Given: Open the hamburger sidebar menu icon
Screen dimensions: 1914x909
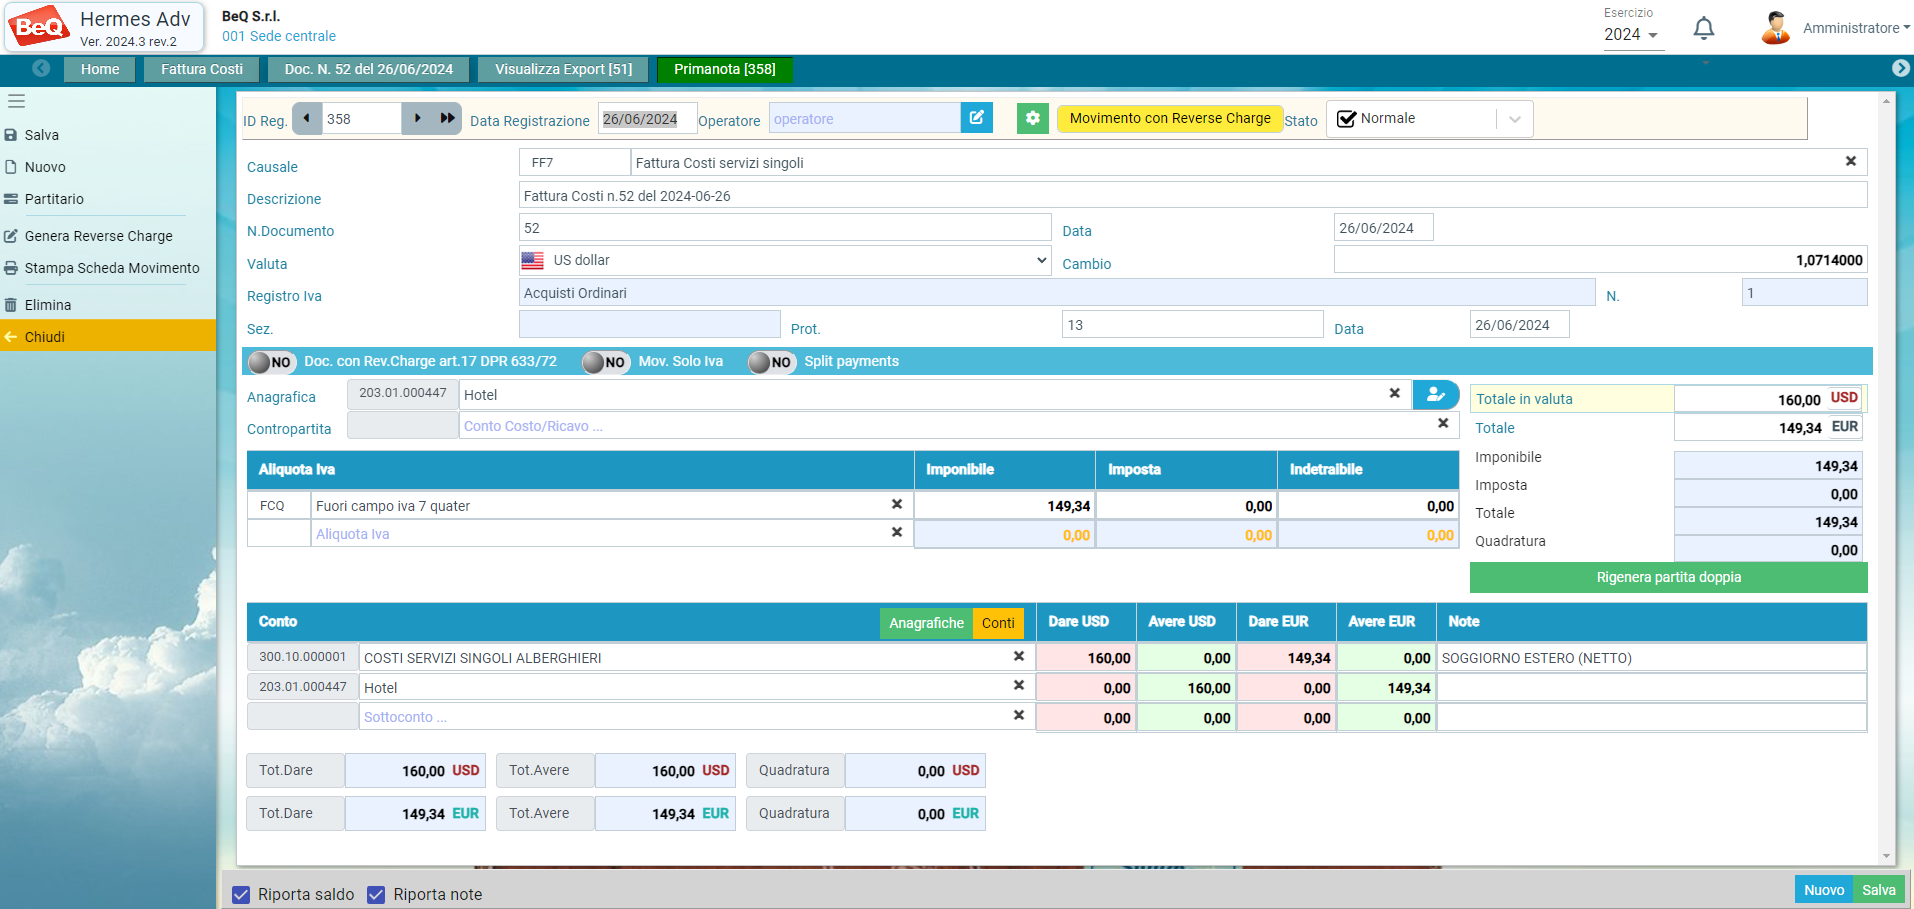Looking at the screenshot, I should [16, 101].
